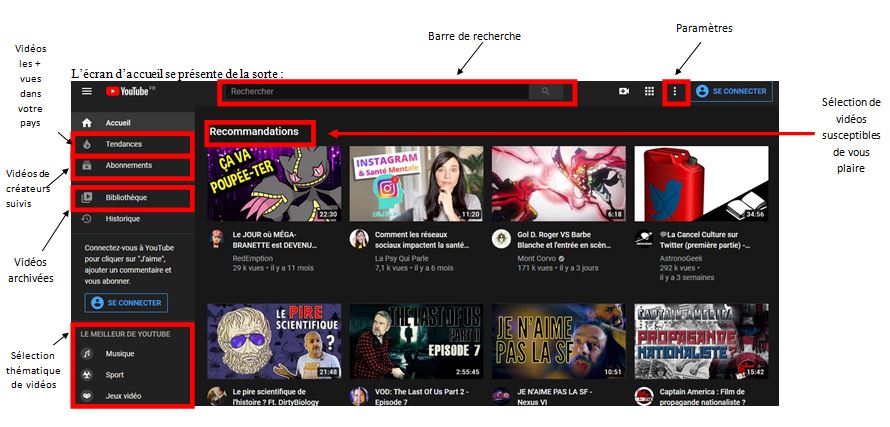The height and width of the screenshot is (427, 890).
Task: Open title Captain America : Film de propagande
Action: 702,396
